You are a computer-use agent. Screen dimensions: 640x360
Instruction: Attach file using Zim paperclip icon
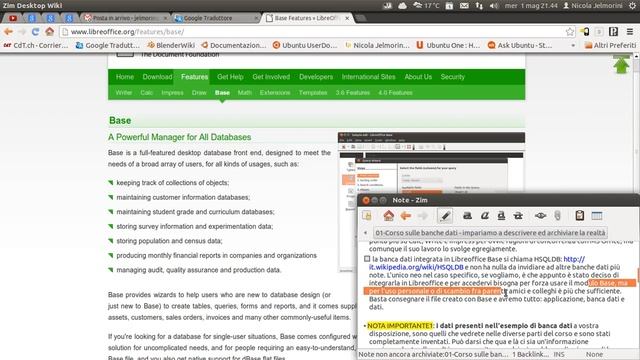click(558, 216)
